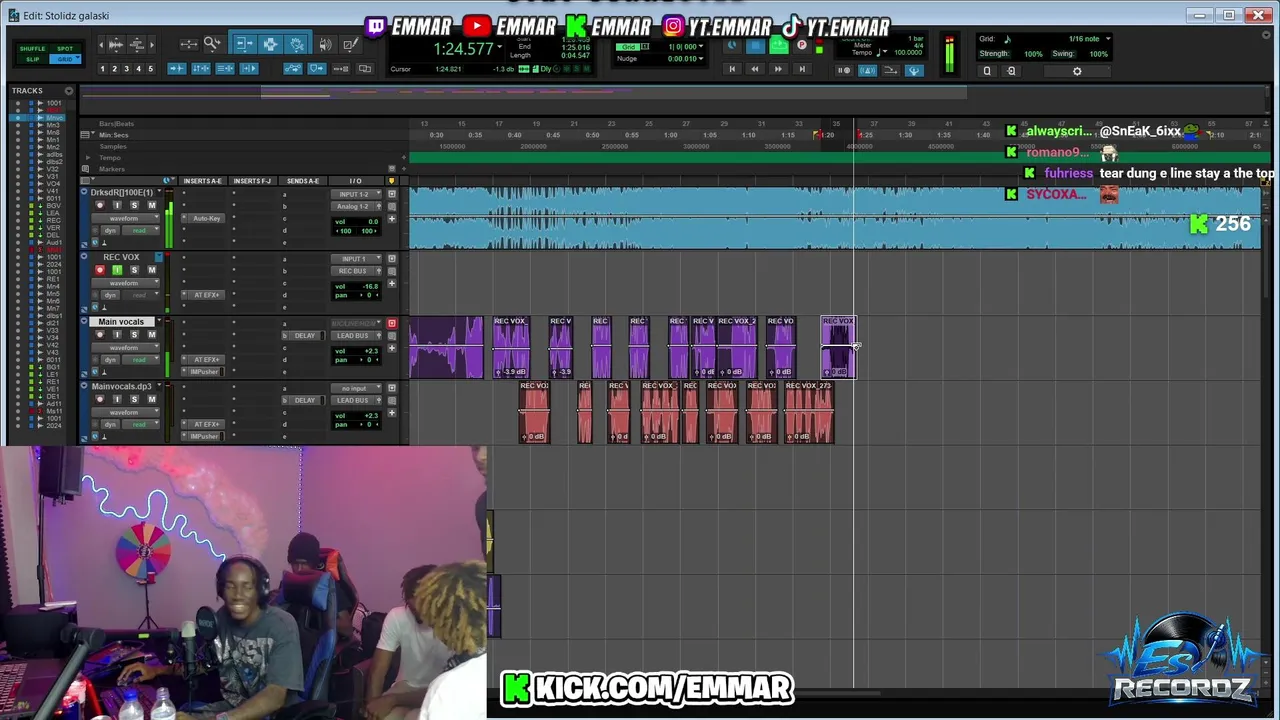
Task: Zoom in horizontally with right arrow
Action: tap(152, 45)
